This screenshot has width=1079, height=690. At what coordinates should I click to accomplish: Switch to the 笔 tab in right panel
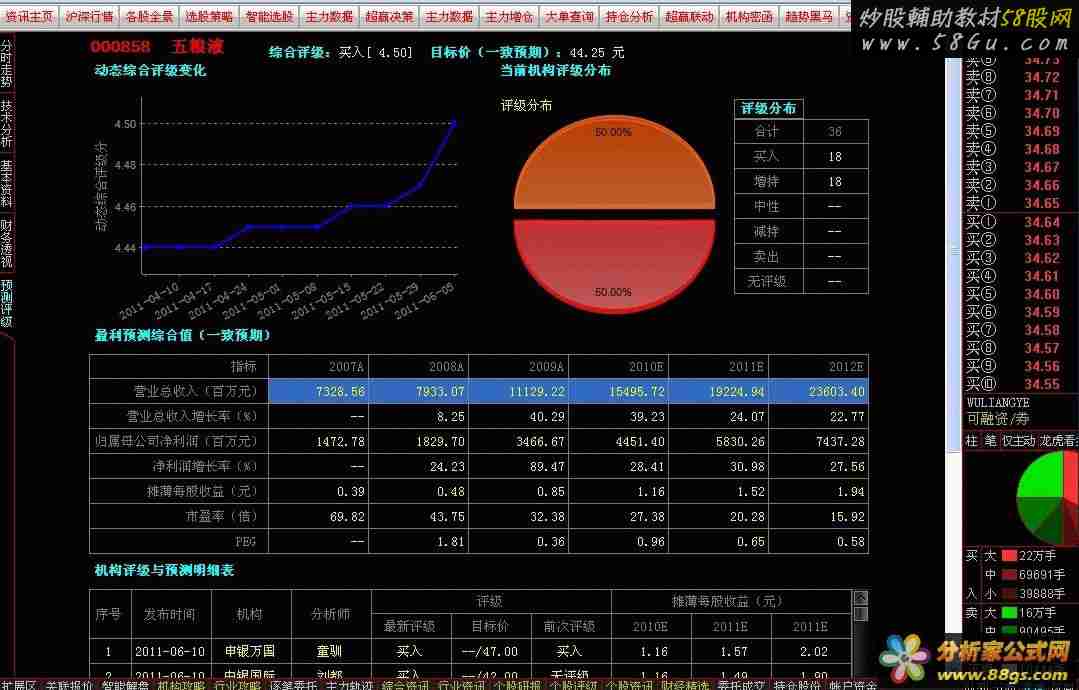[x=990, y=440]
